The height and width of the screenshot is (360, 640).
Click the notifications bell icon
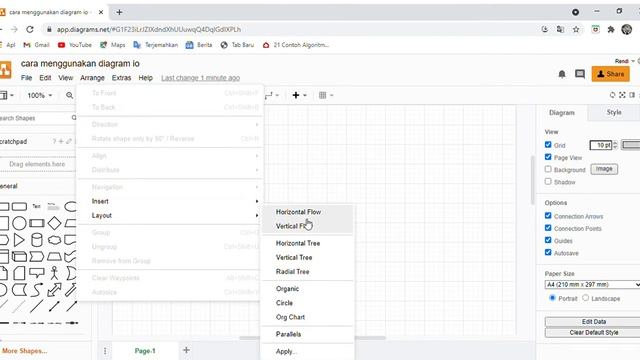pyautogui.click(x=562, y=74)
